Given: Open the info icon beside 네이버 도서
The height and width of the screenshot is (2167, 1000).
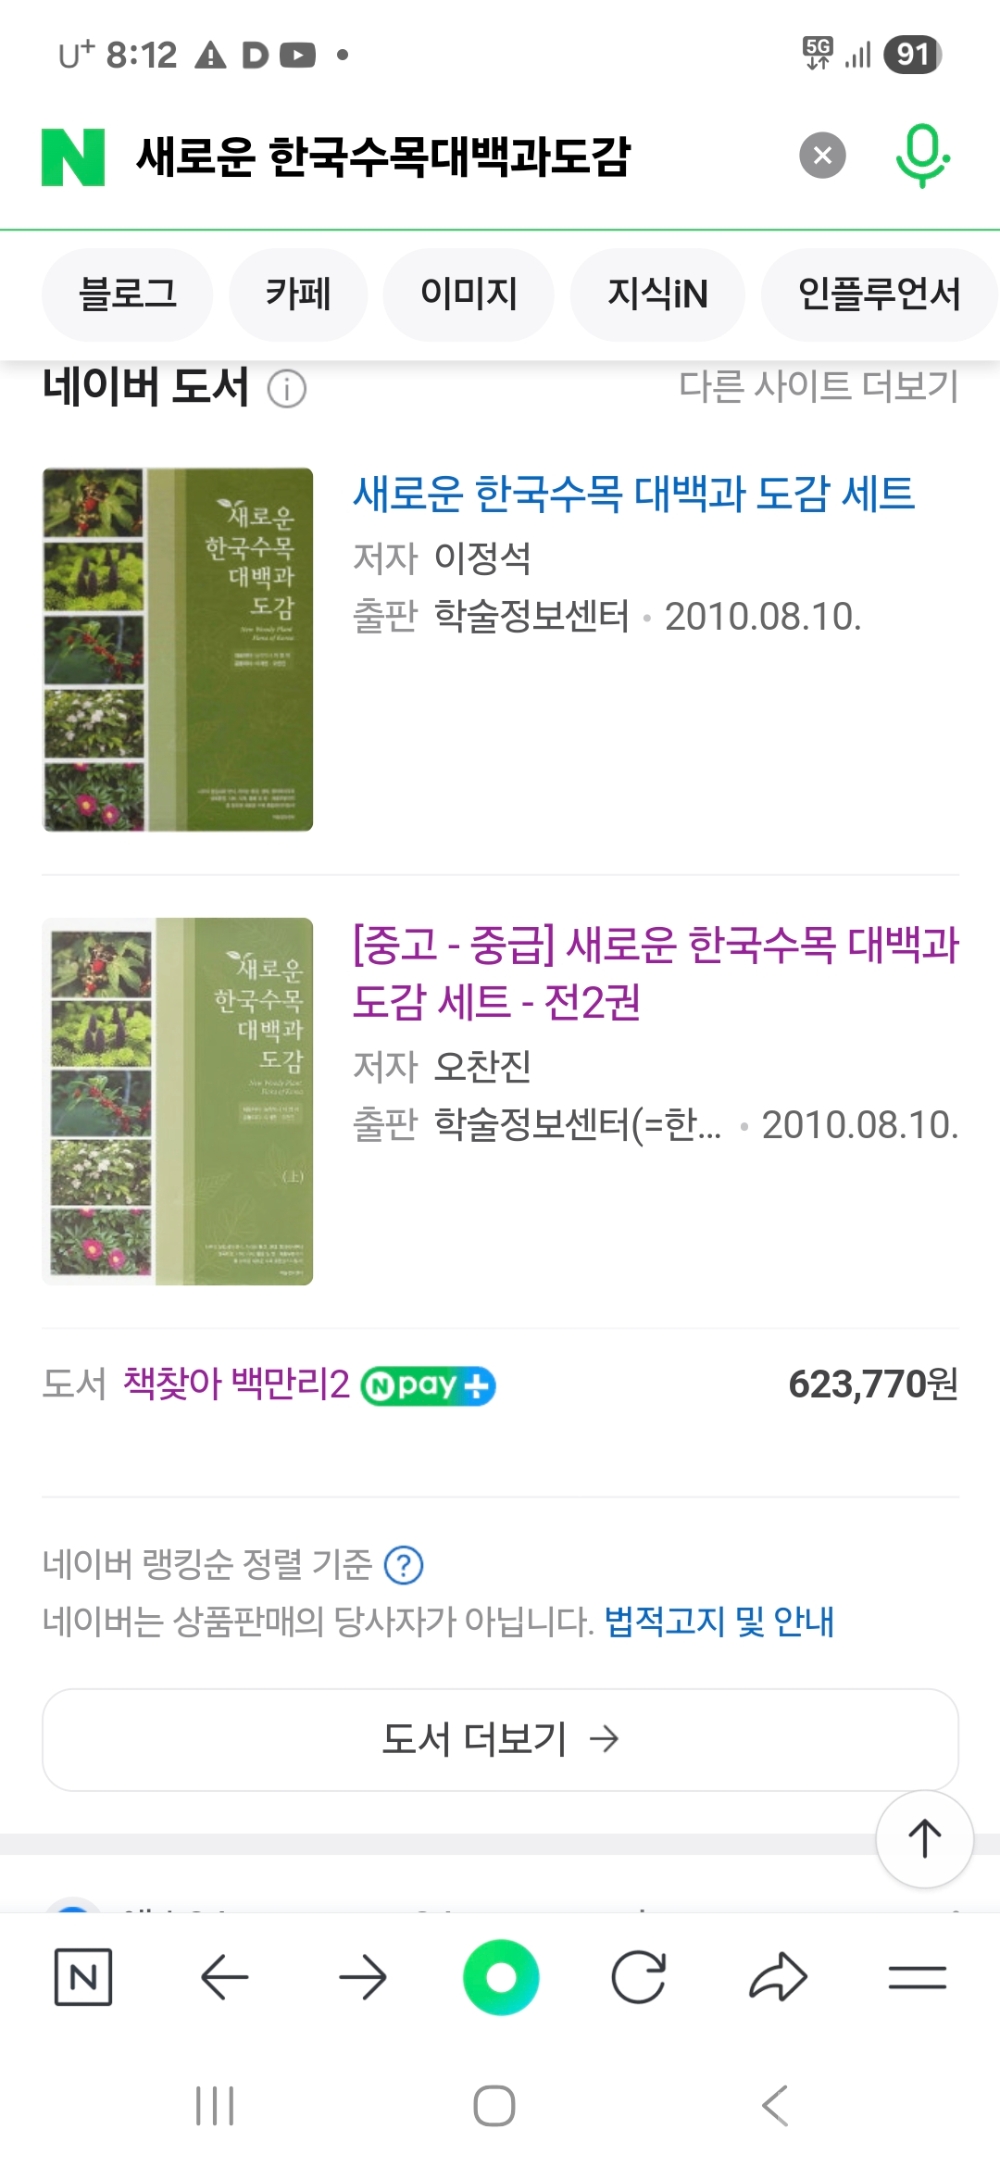Looking at the screenshot, I should 287,389.
